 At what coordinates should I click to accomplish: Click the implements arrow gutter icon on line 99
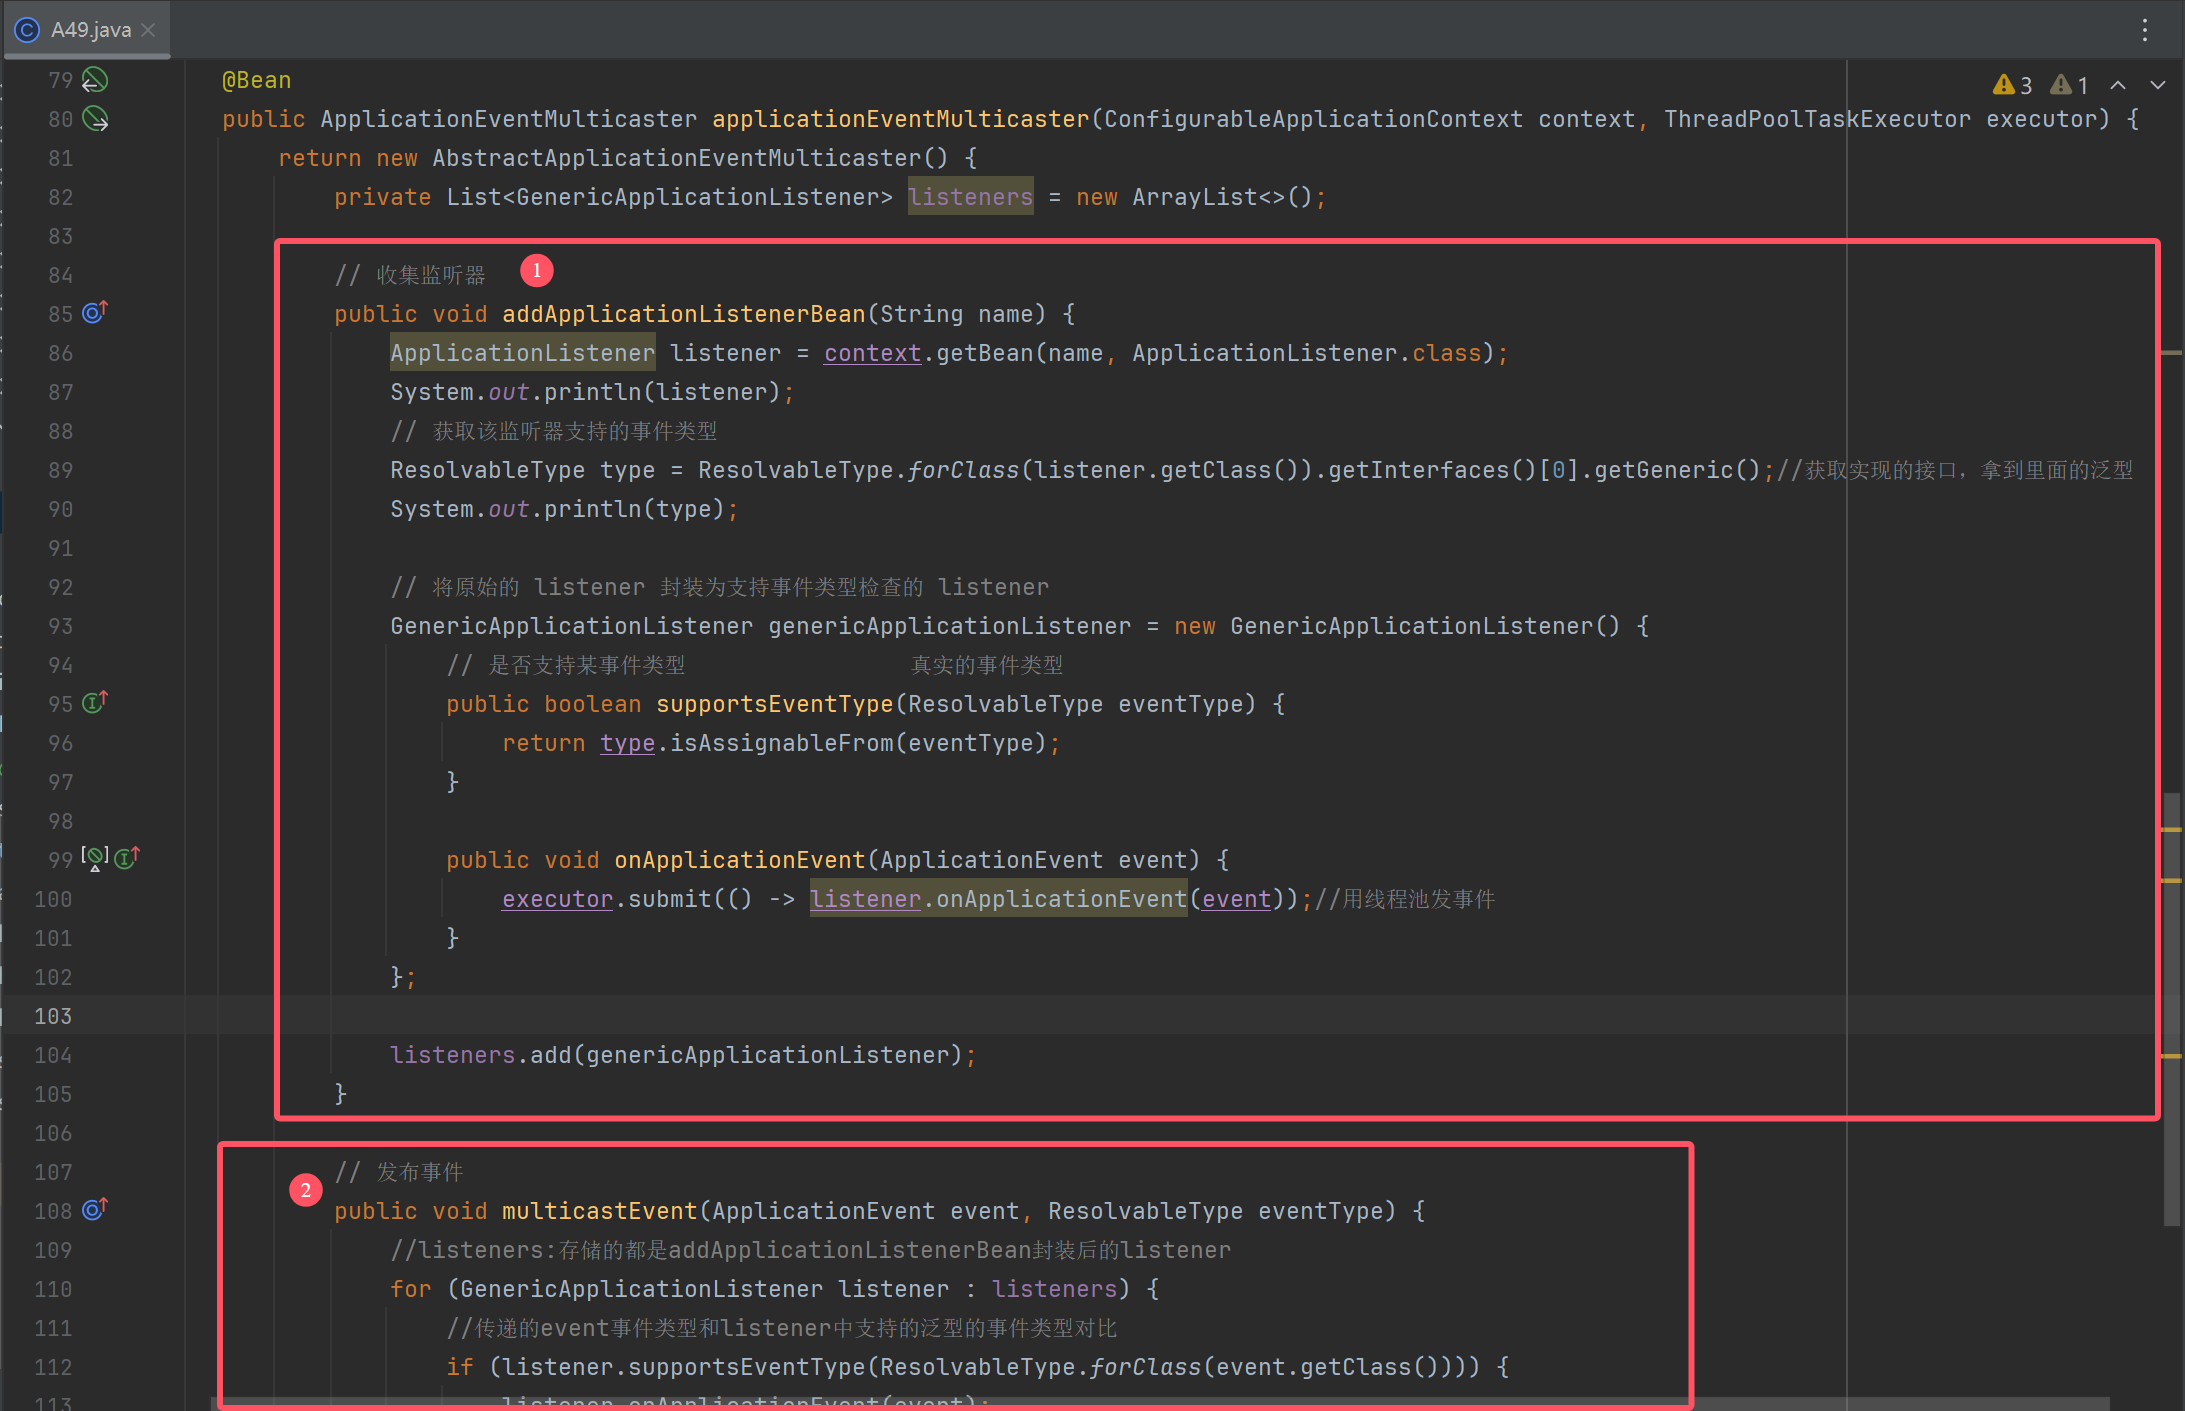point(127,858)
